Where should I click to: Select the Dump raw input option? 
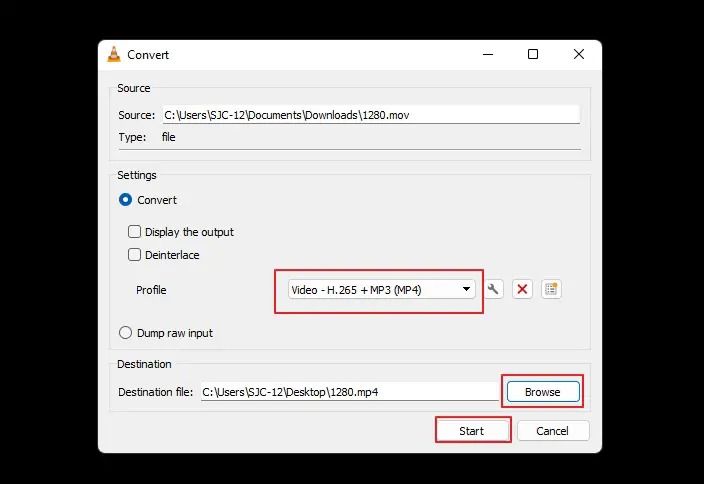pyautogui.click(x=125, y=333)
